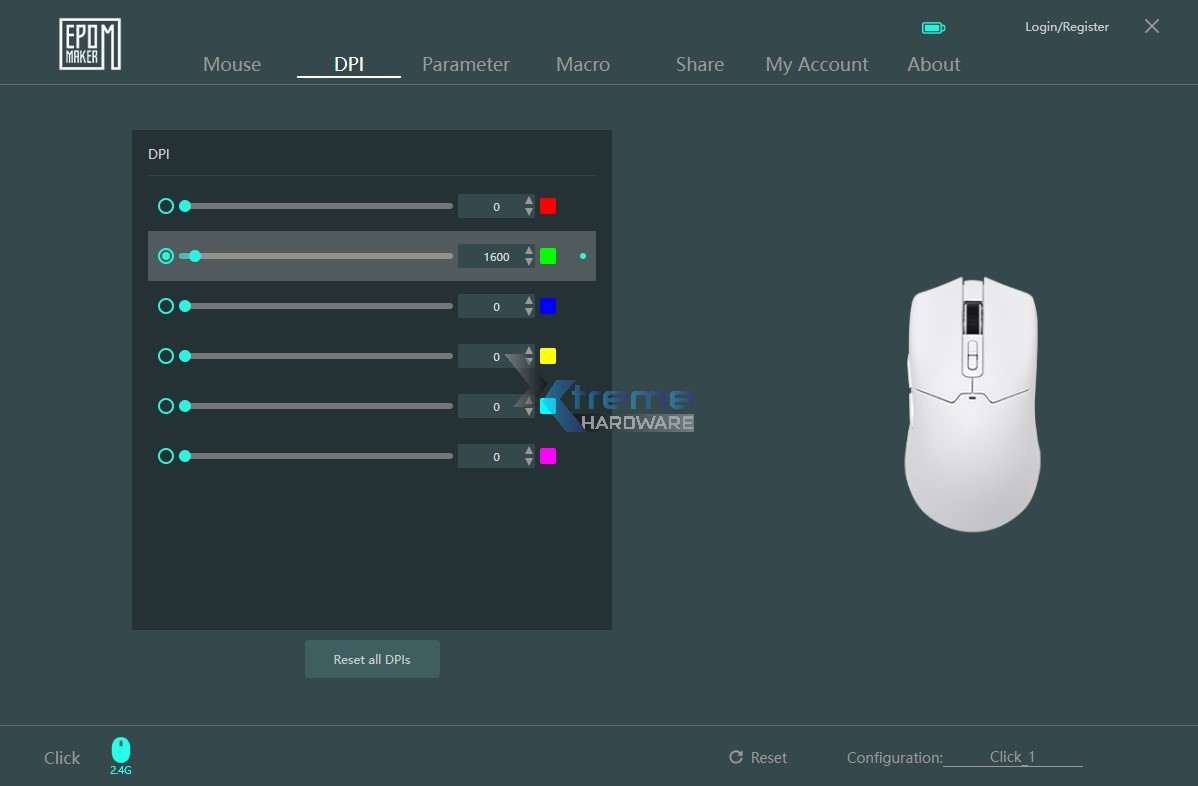Increase the yellow DPI stage value
1198x786 pixels.
pos(528,350)
